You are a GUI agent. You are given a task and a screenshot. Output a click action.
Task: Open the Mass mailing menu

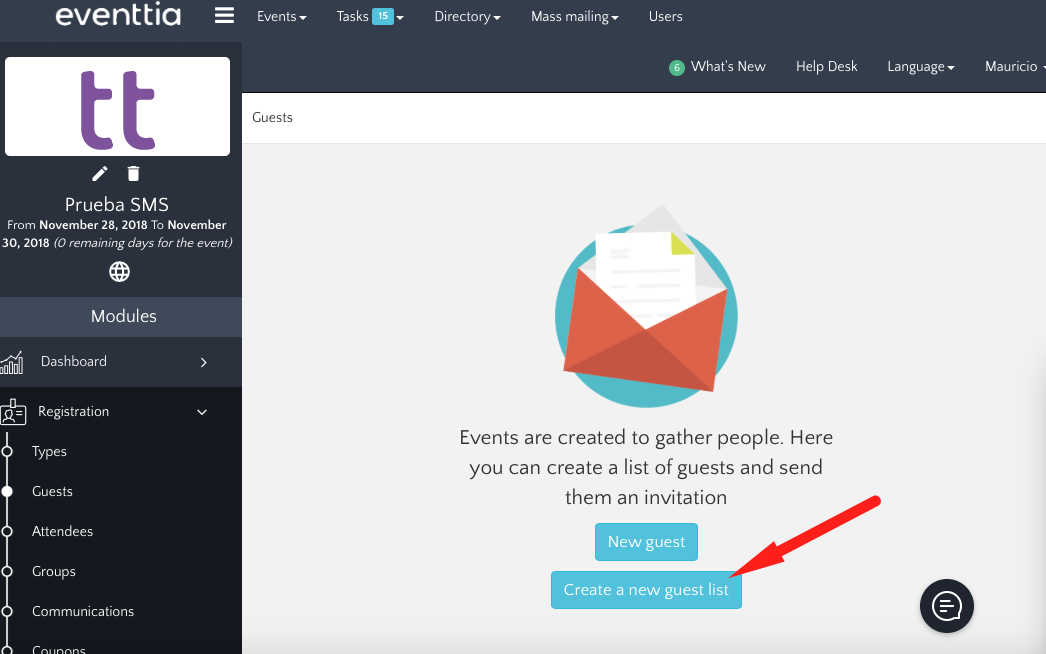[x=574, y=17]
